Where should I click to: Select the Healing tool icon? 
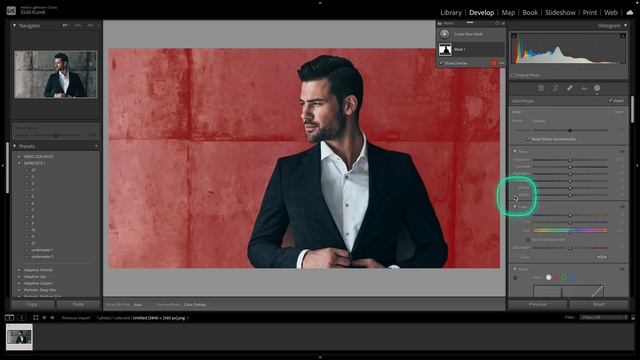coord(569,88)
